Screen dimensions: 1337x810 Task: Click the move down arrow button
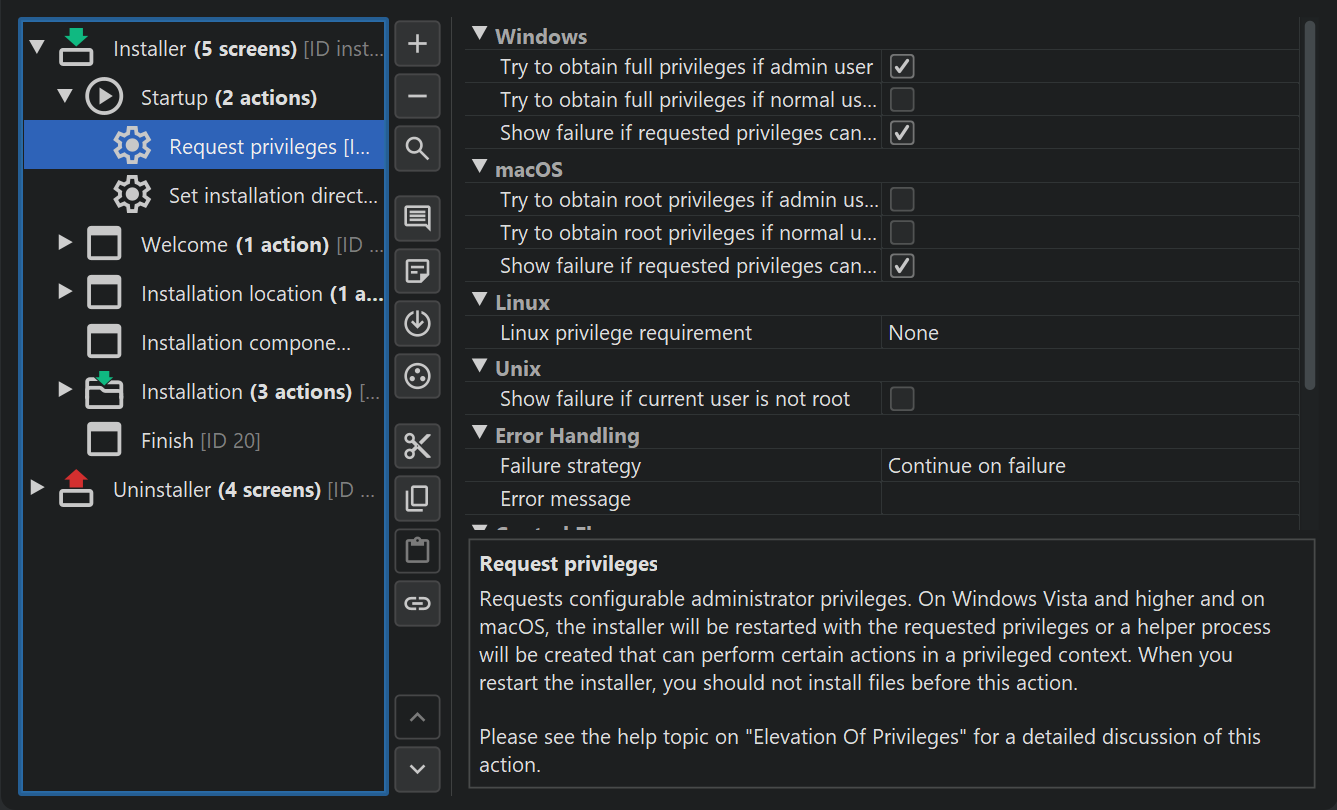pyautogui.click(x=418, y=769)
